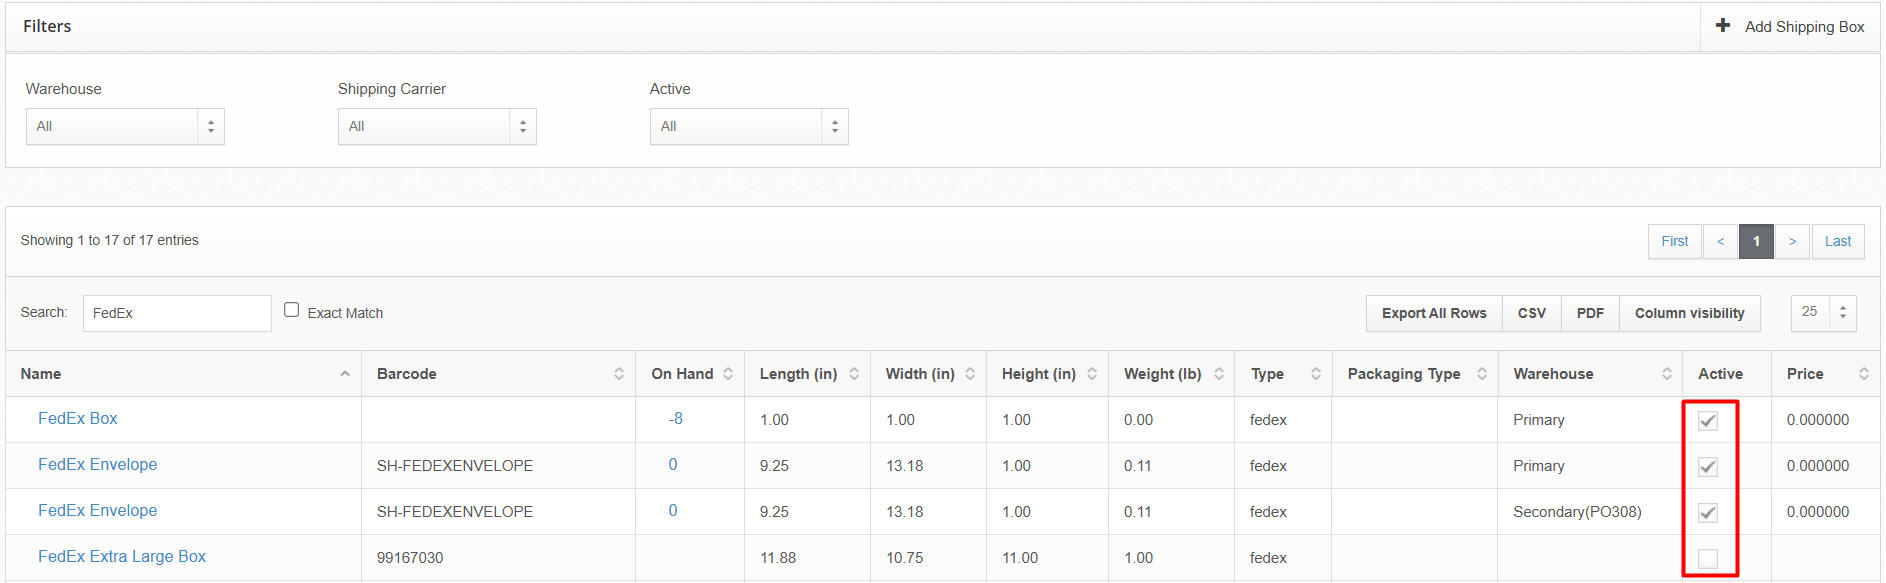The image size is (1886, 583).
Task: Go to the First page
Action: 1675,241
